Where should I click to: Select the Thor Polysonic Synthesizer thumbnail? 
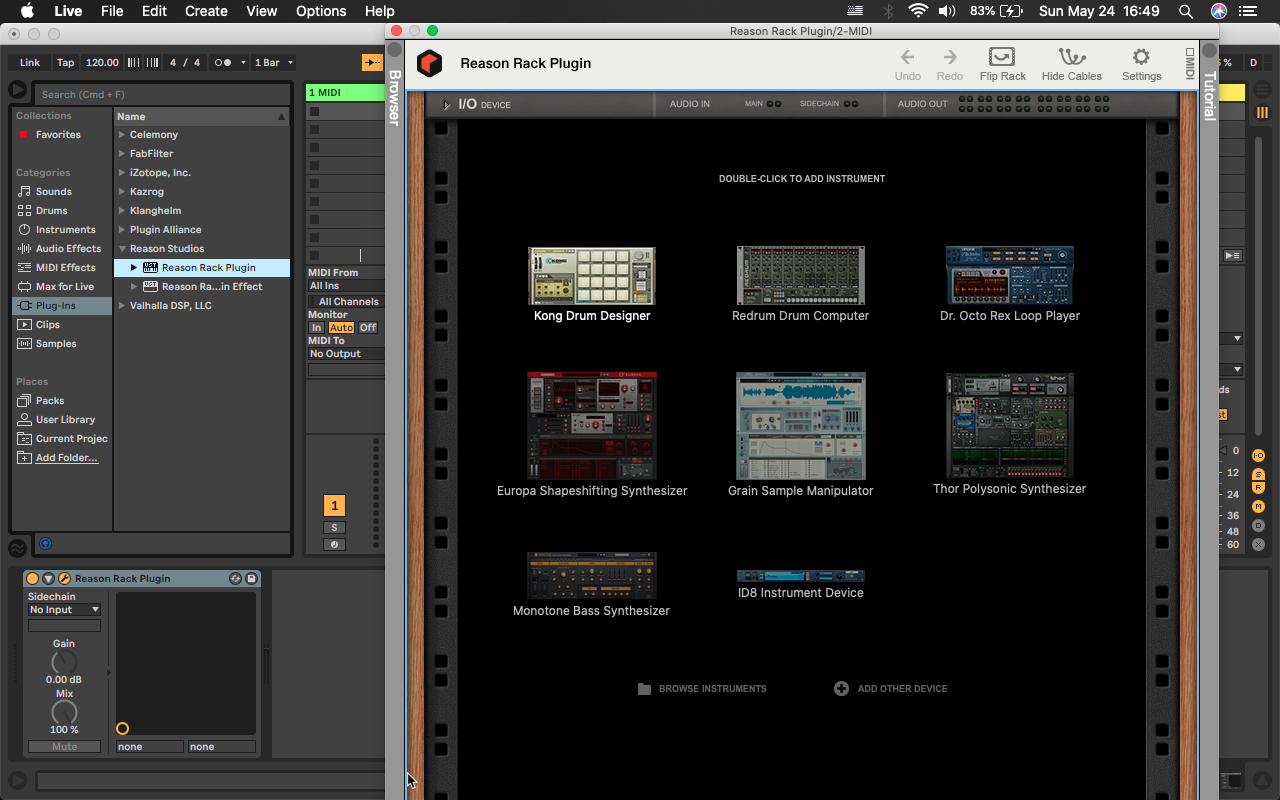[x=1010, y=426]
